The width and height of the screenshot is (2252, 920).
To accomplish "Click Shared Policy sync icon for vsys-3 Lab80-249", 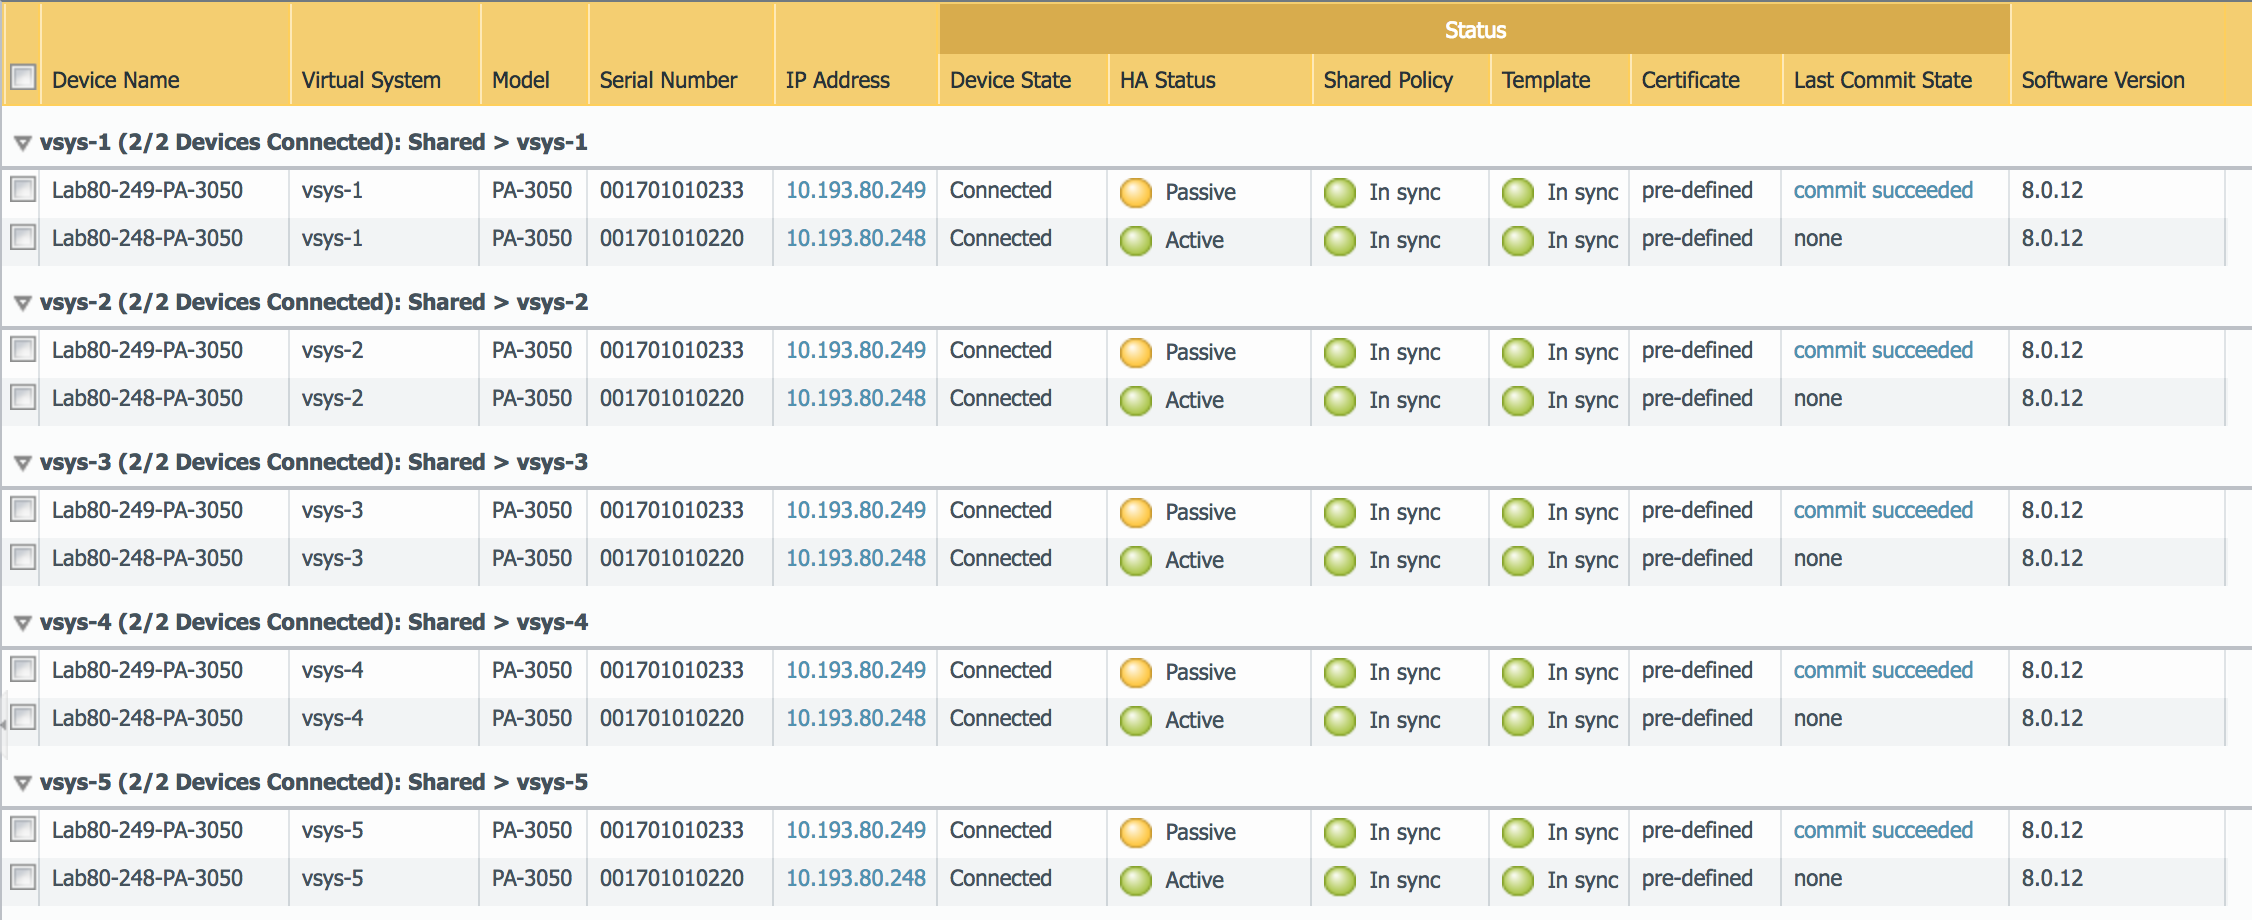I will pyautogui.click(x=1339, y=512).
